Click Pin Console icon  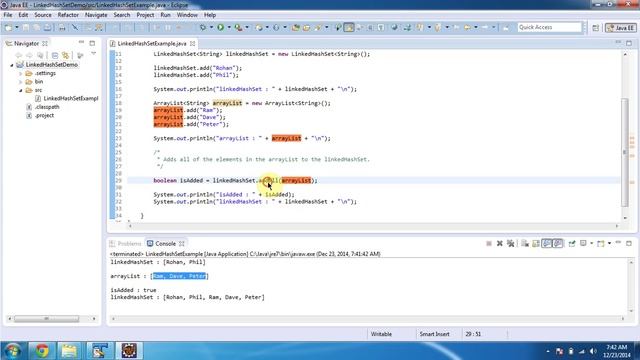572,244
